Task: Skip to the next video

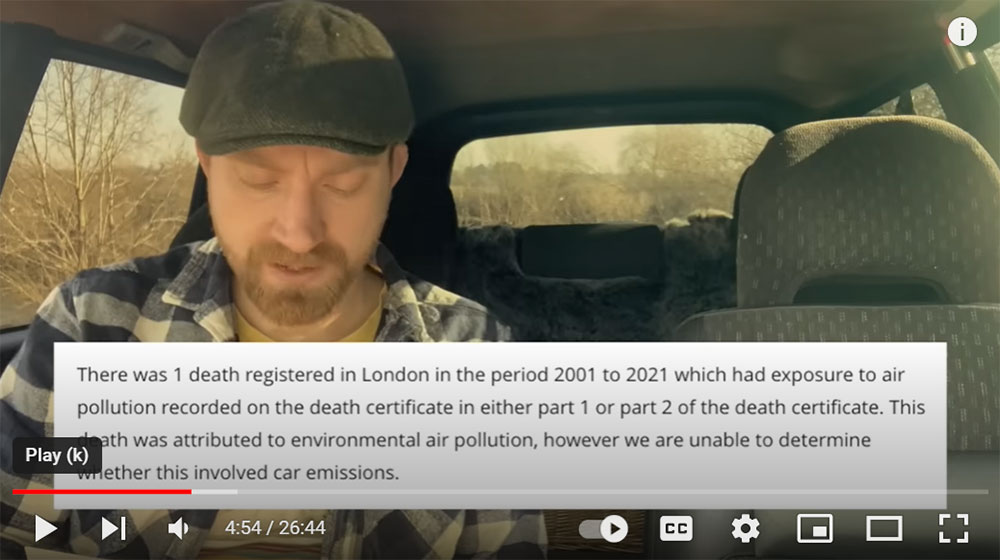Action: point(114,529)
